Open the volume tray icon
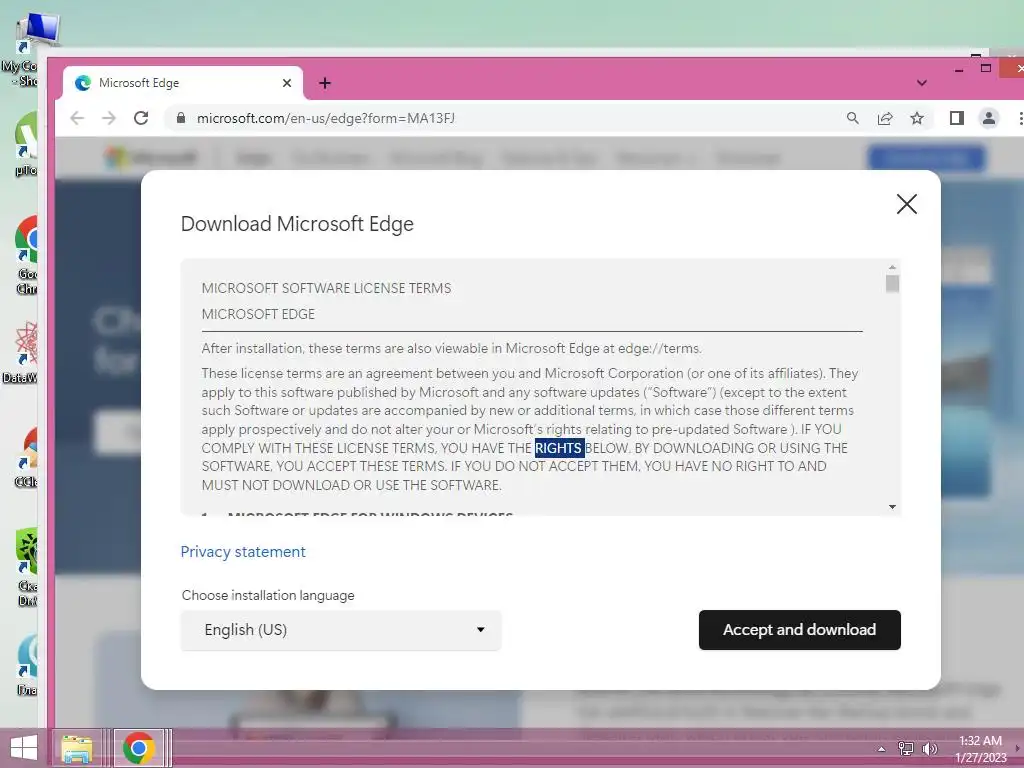The height and width of the screenshot is (768, 1024). [x=929, y=748]
